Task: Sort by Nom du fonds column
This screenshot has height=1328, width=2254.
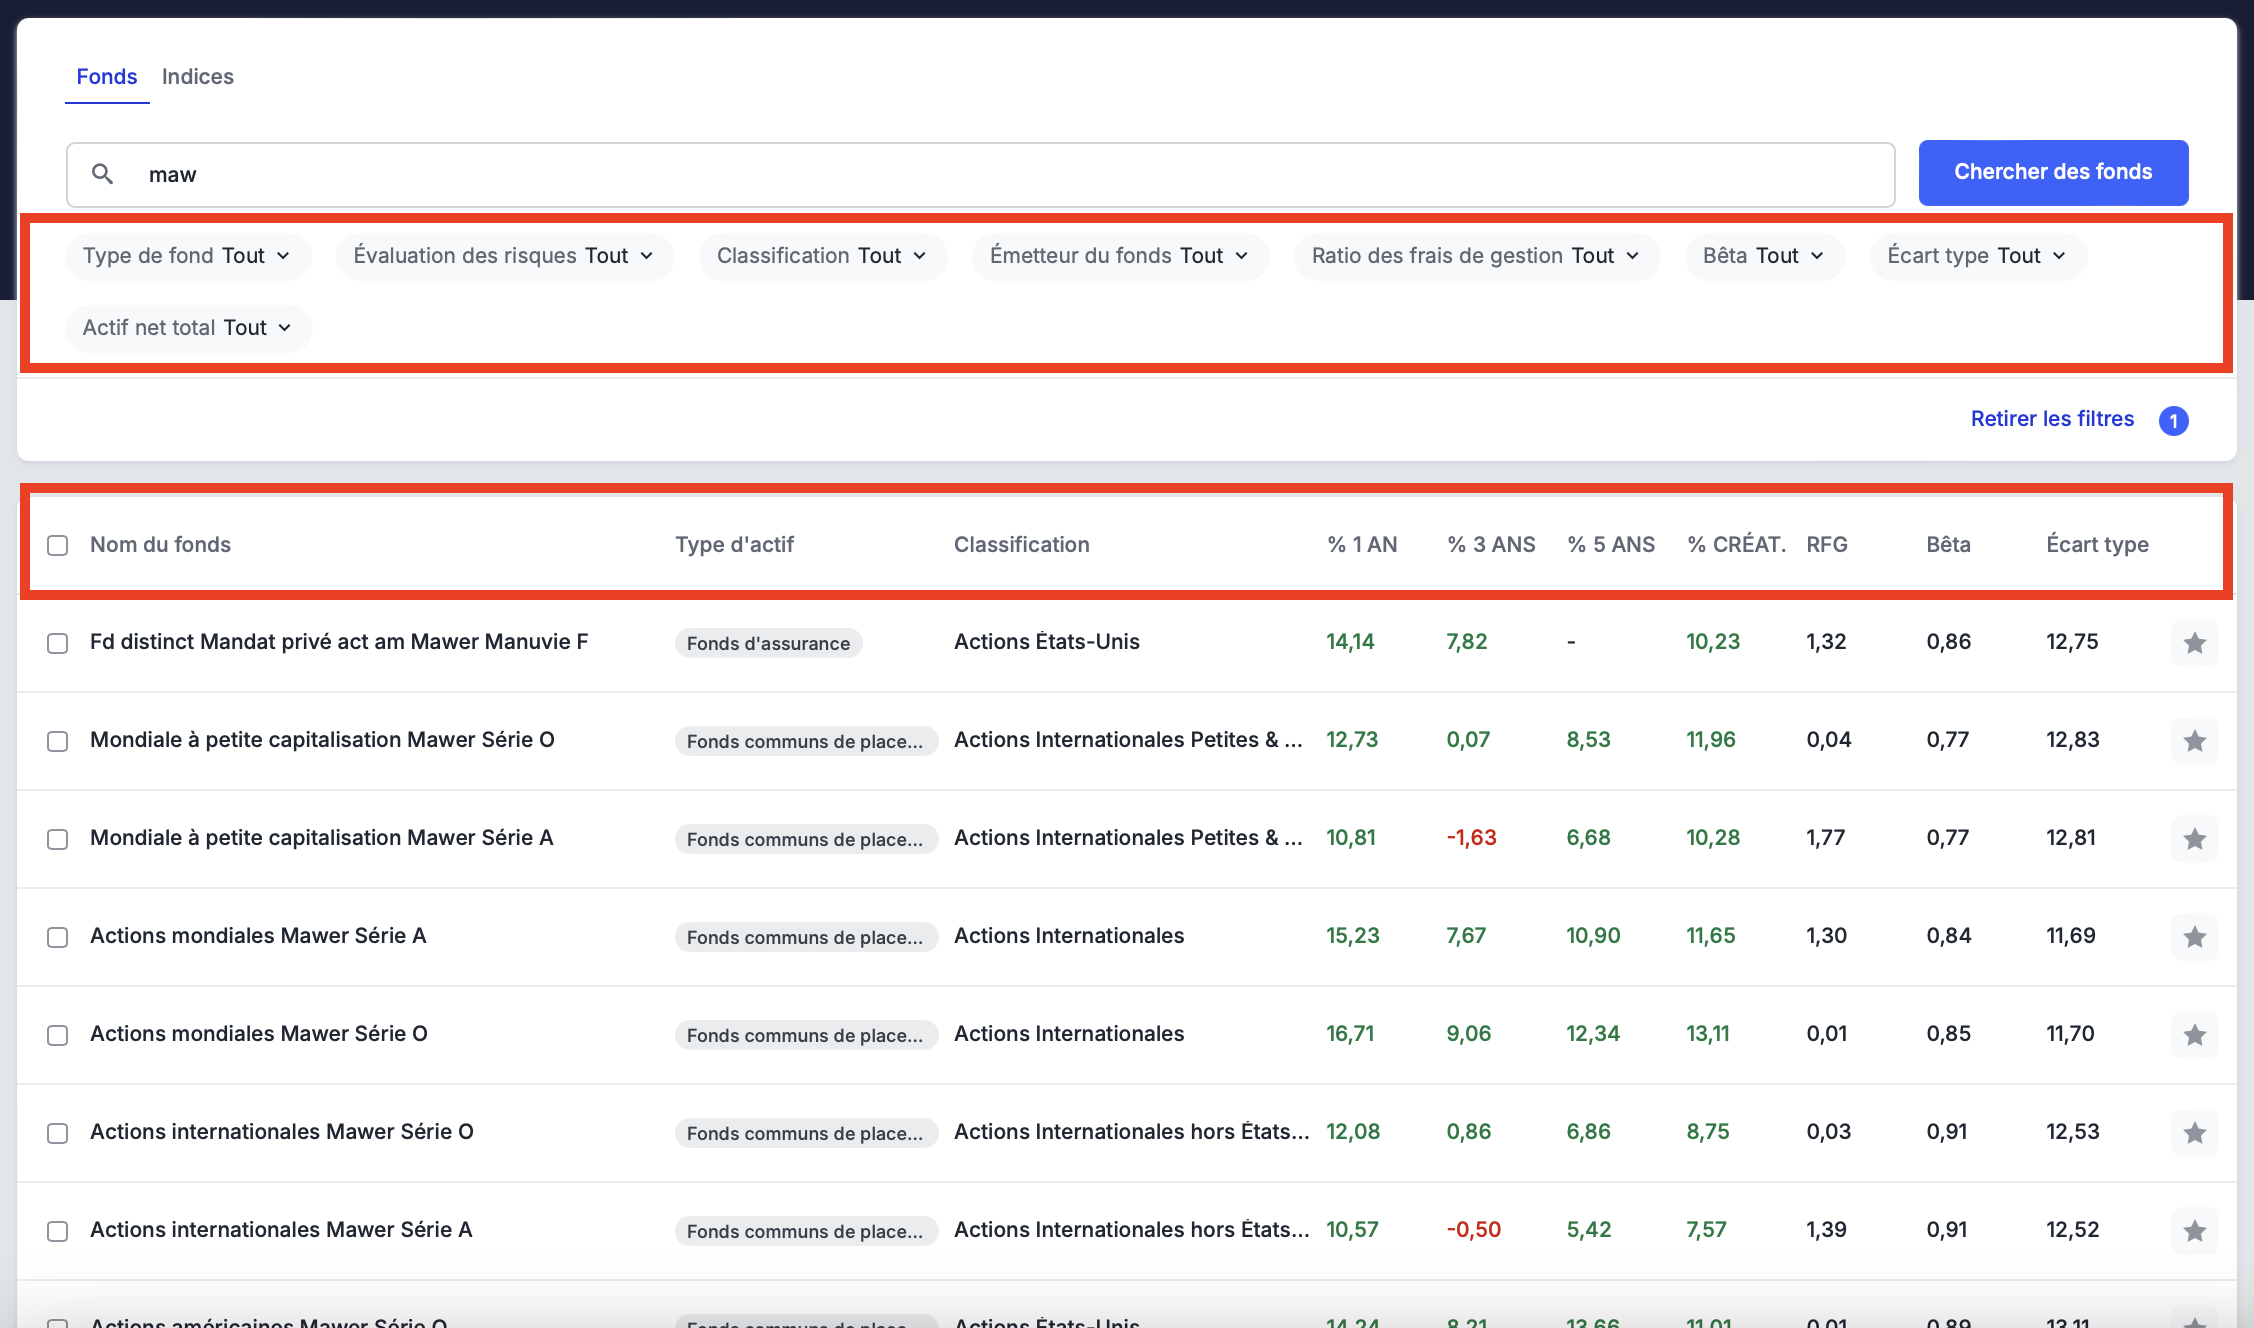Action: (x=160, y=545)
